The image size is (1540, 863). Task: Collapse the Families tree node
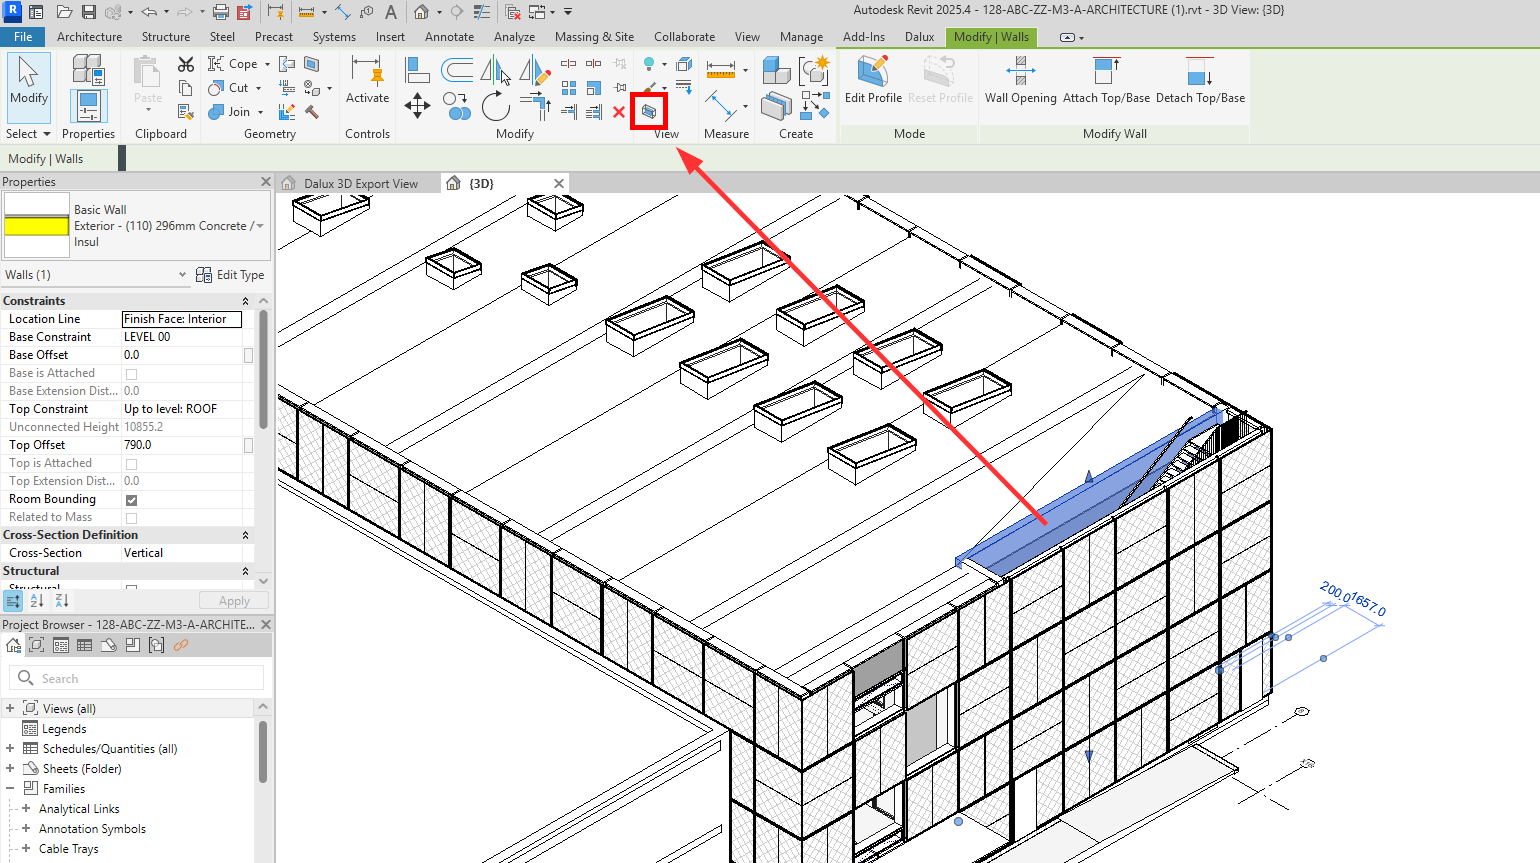10,788
